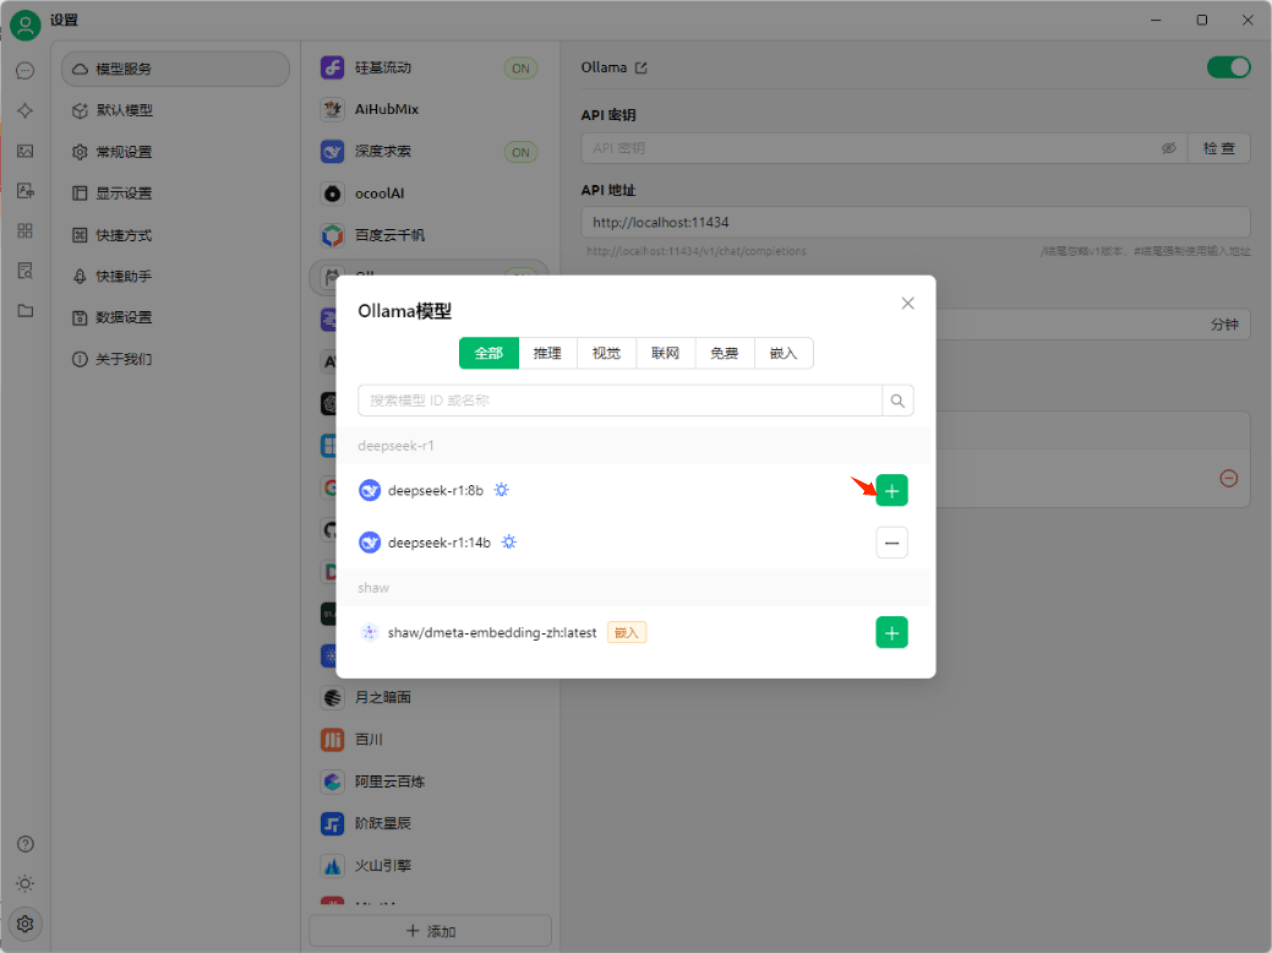Click the deepseek-r1:8b model name
1272x953 pixels.
[436, 490]
